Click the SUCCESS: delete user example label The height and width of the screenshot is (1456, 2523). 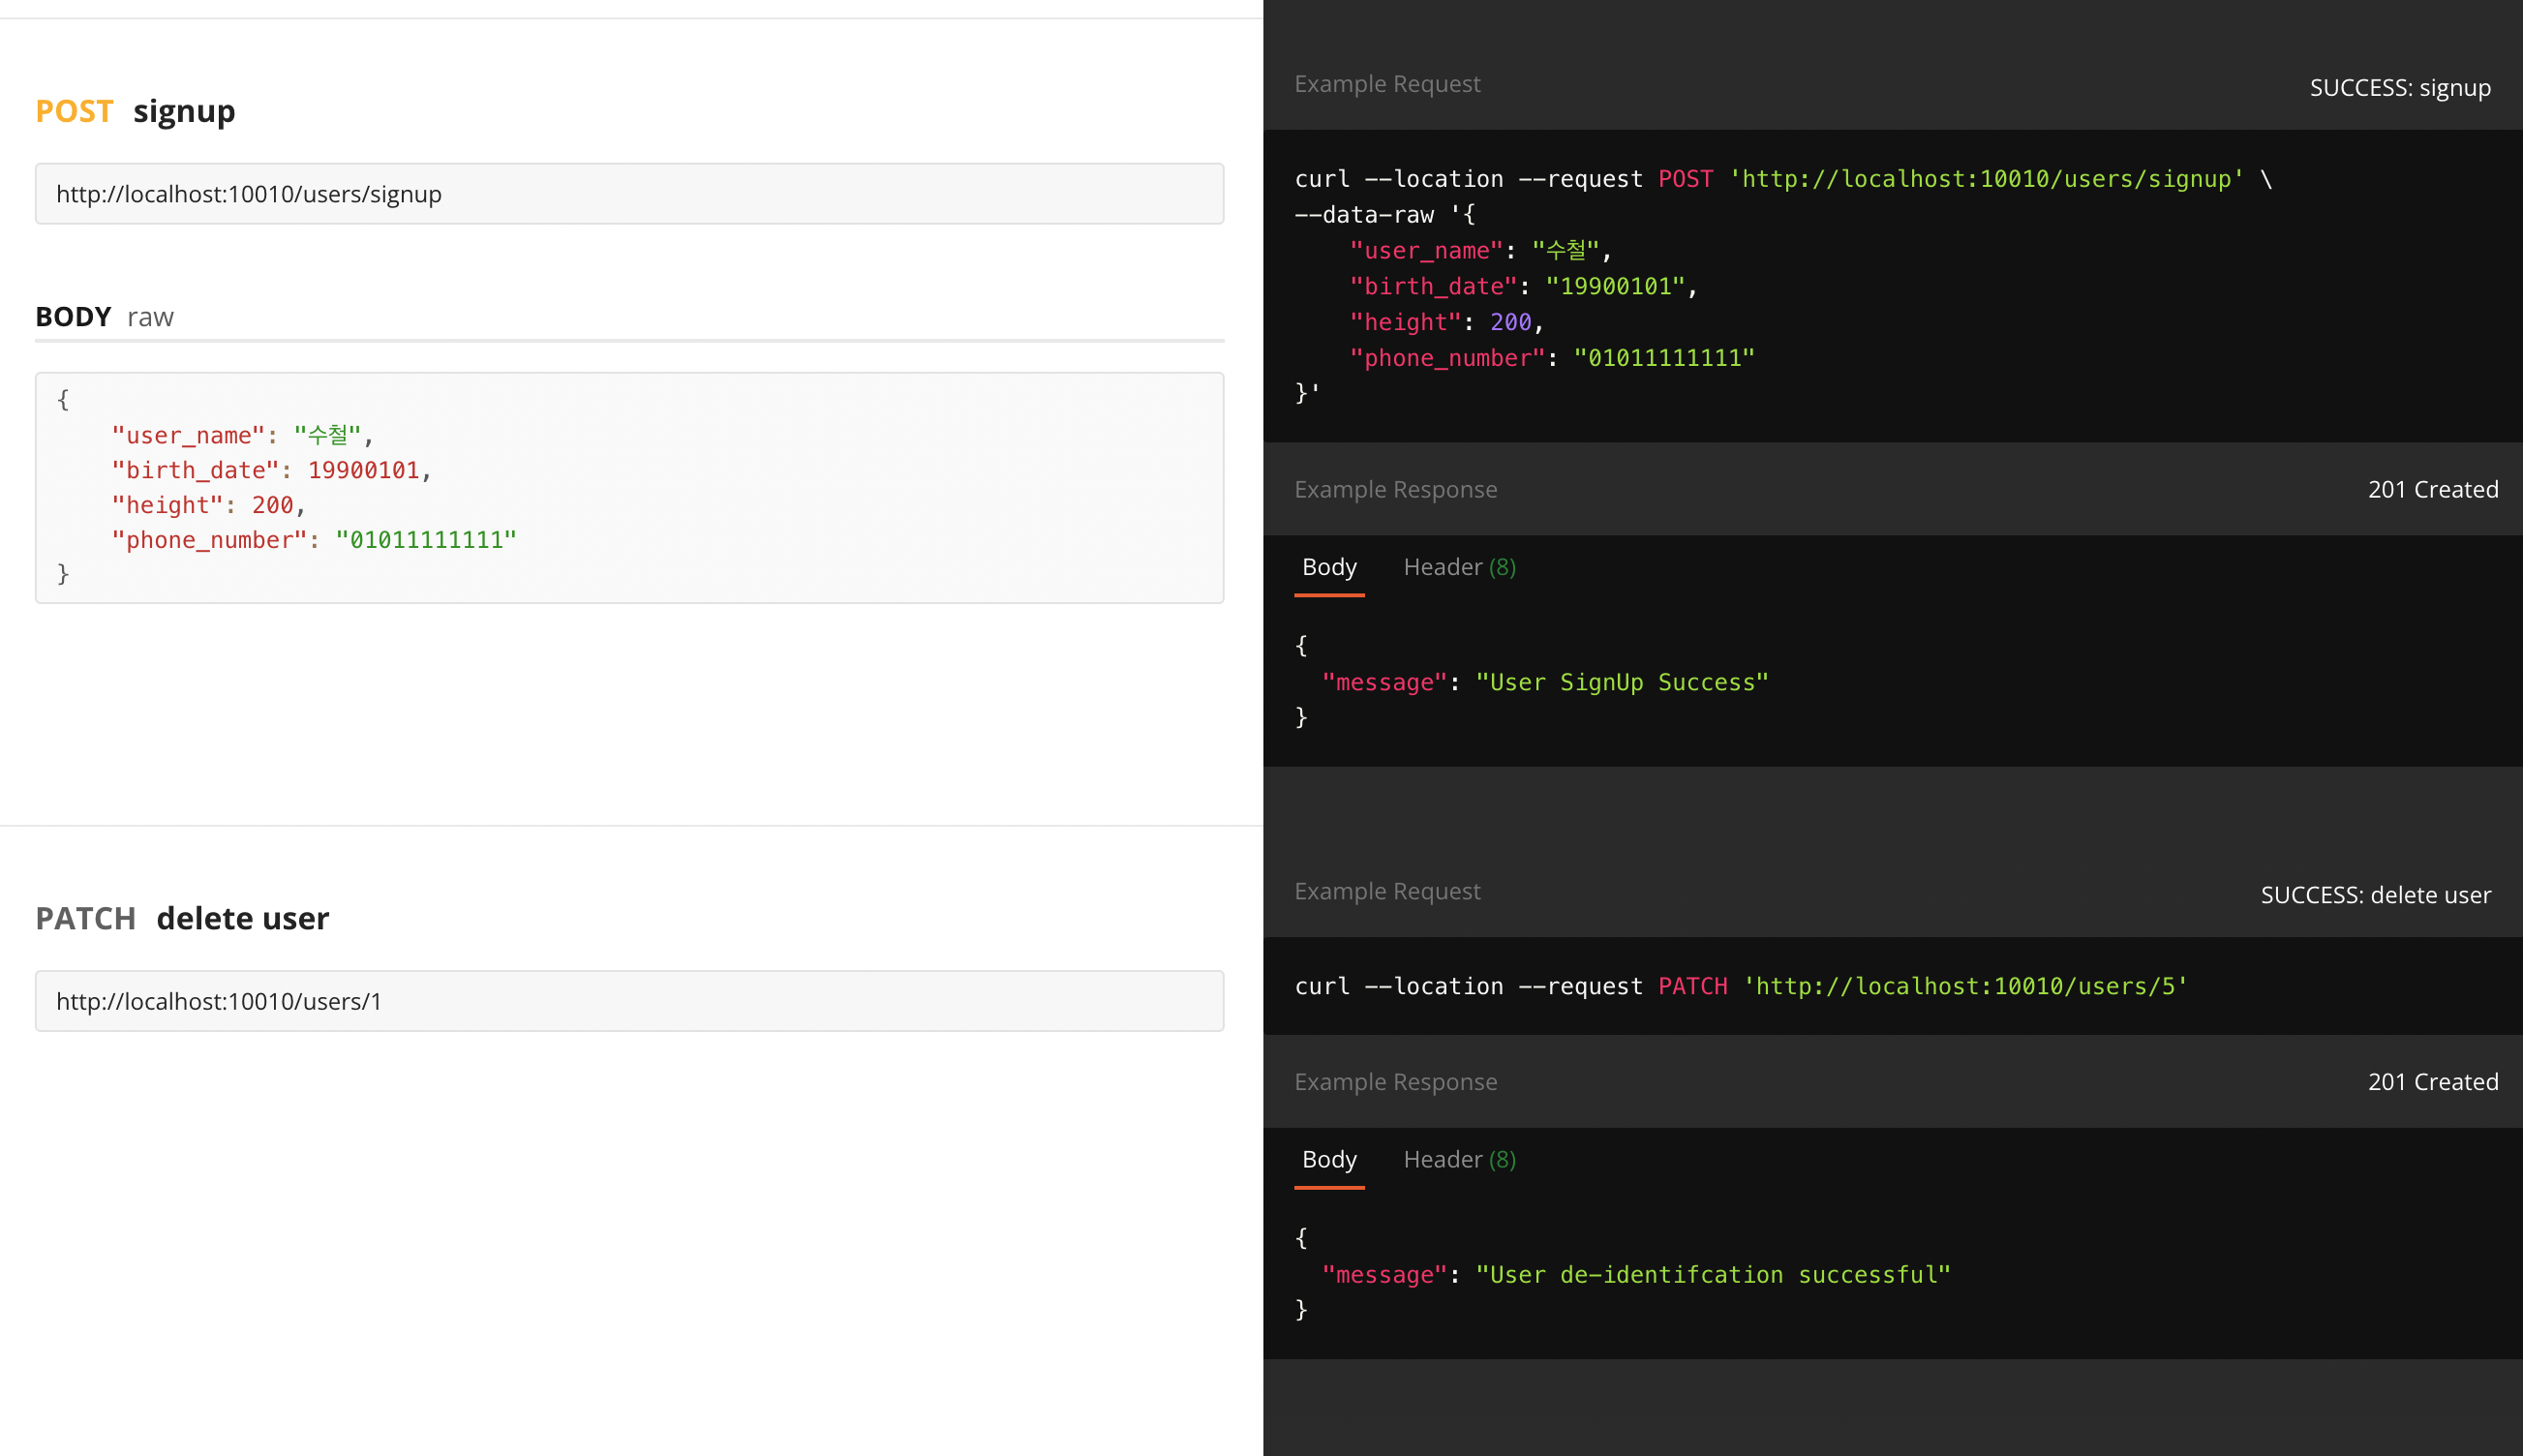2376,895
